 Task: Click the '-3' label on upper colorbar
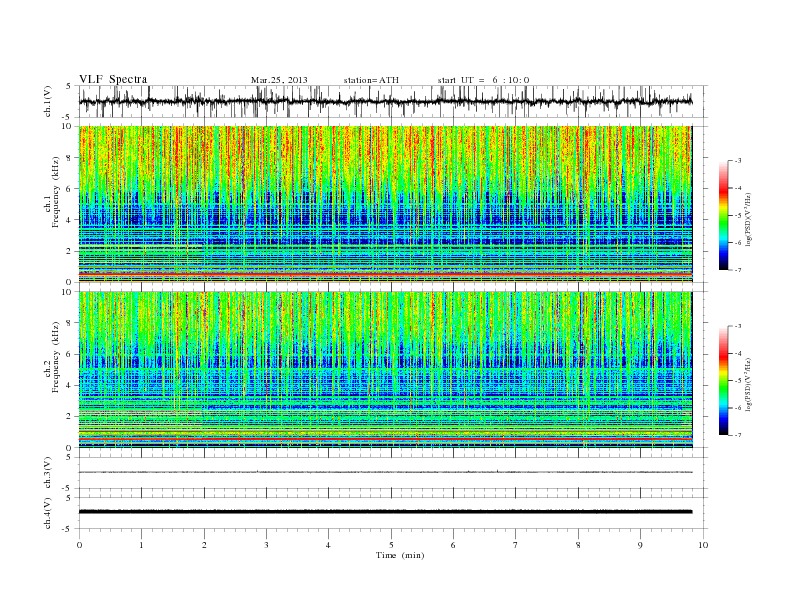[x=738, y=161]
